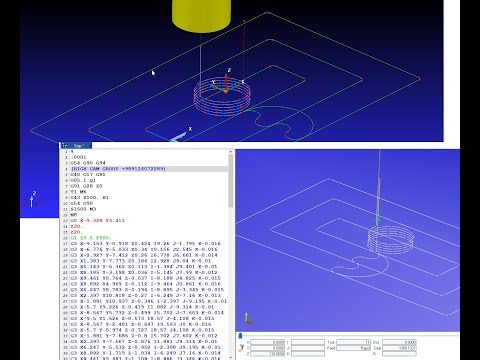Click code line 'G91 G28 Z0'
Image resolution: width=480 pixels, height=360 pixels.
86,186
